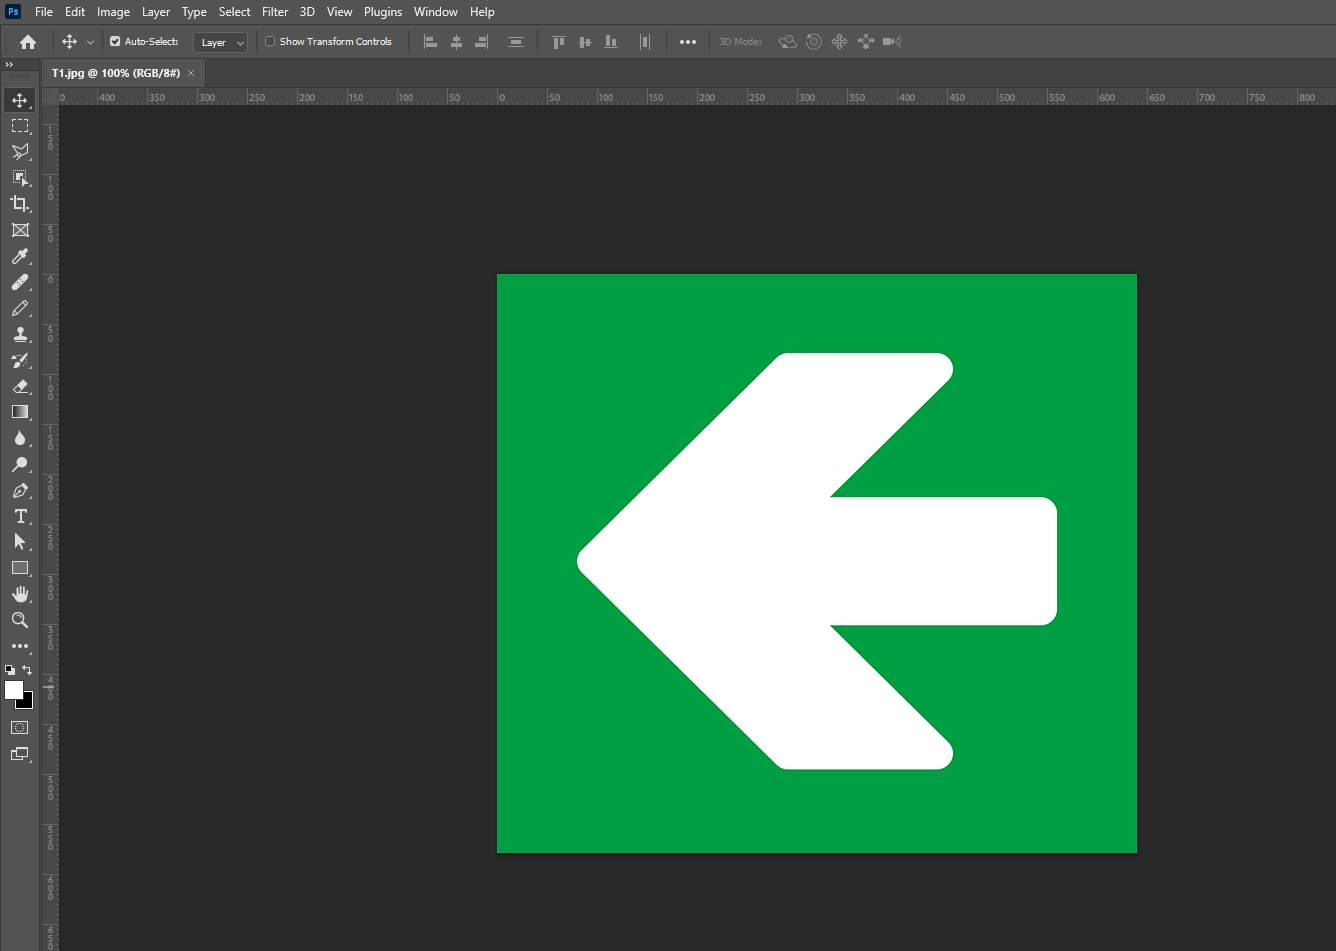Click Align vertical centers icon
The height and width of the screenshot is (951, 1336).
pos(585,42)
